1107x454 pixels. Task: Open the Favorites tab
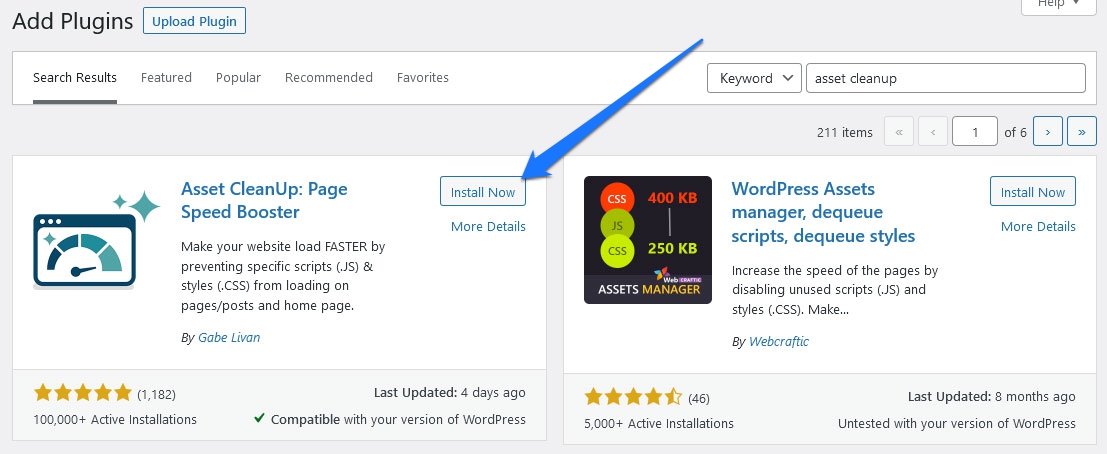pos(423,78)
